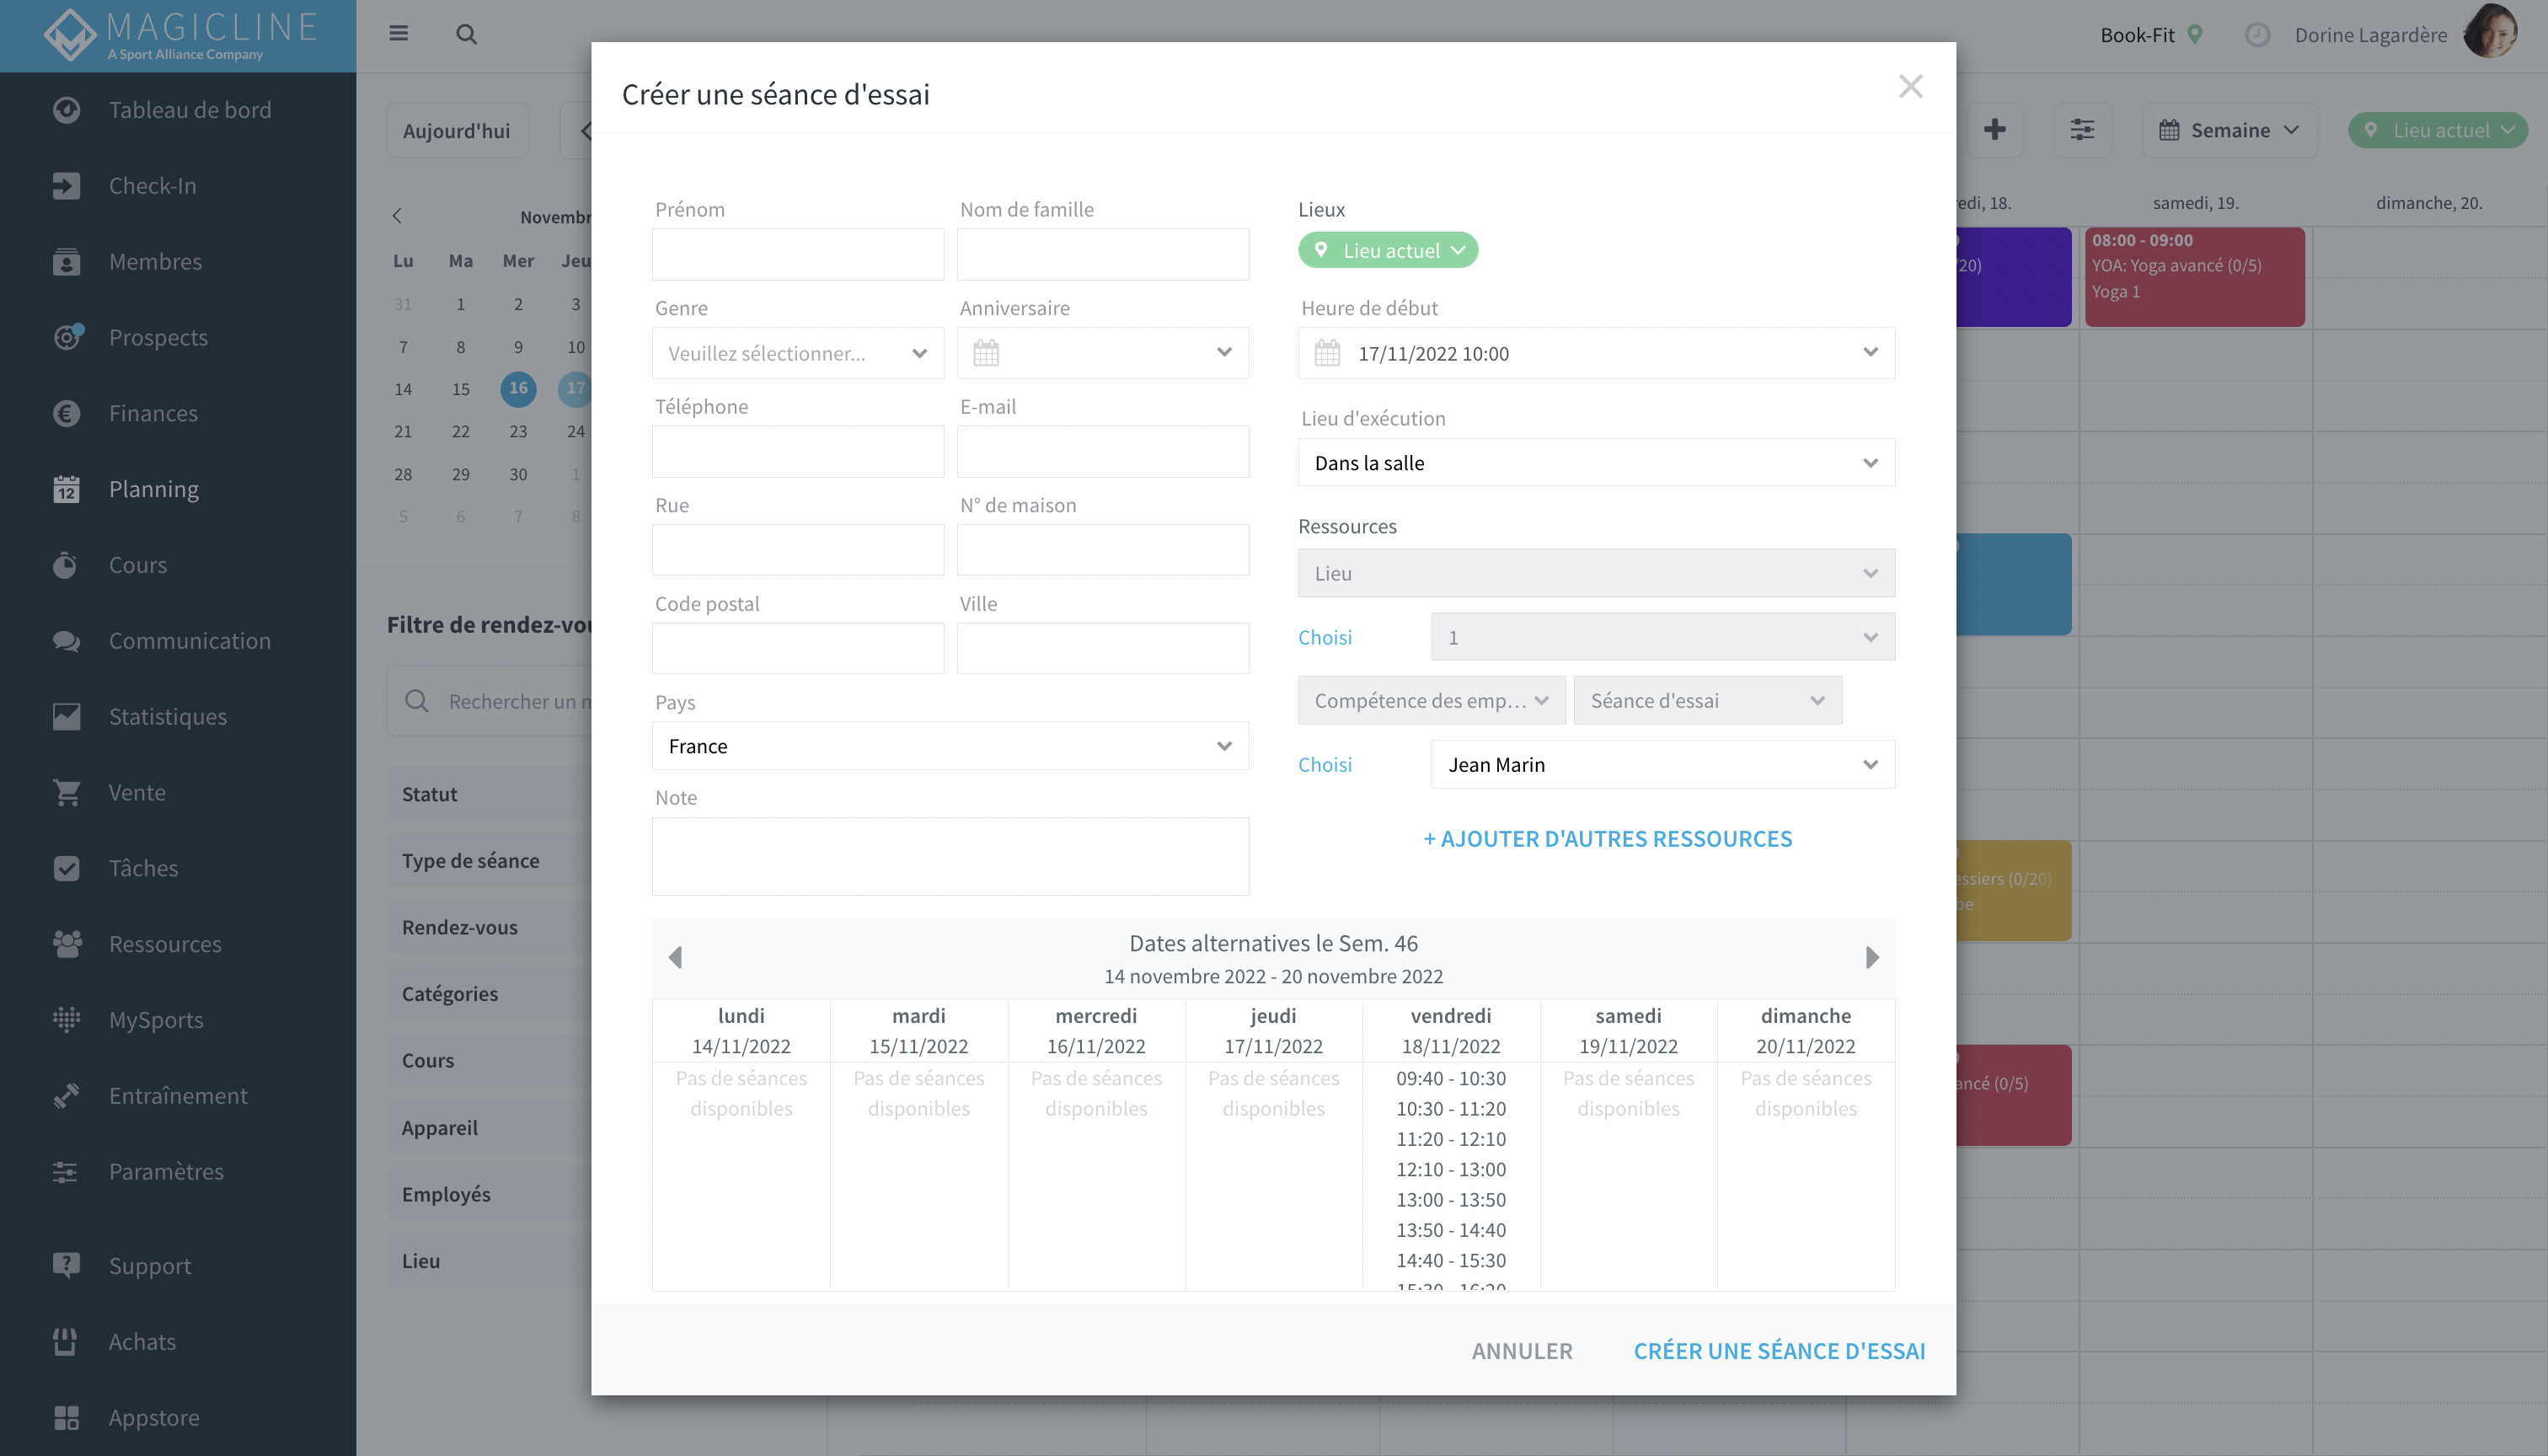Open Ressources Lieu dropdown
The image size is (2548, 1456).
pos(1596,573)
